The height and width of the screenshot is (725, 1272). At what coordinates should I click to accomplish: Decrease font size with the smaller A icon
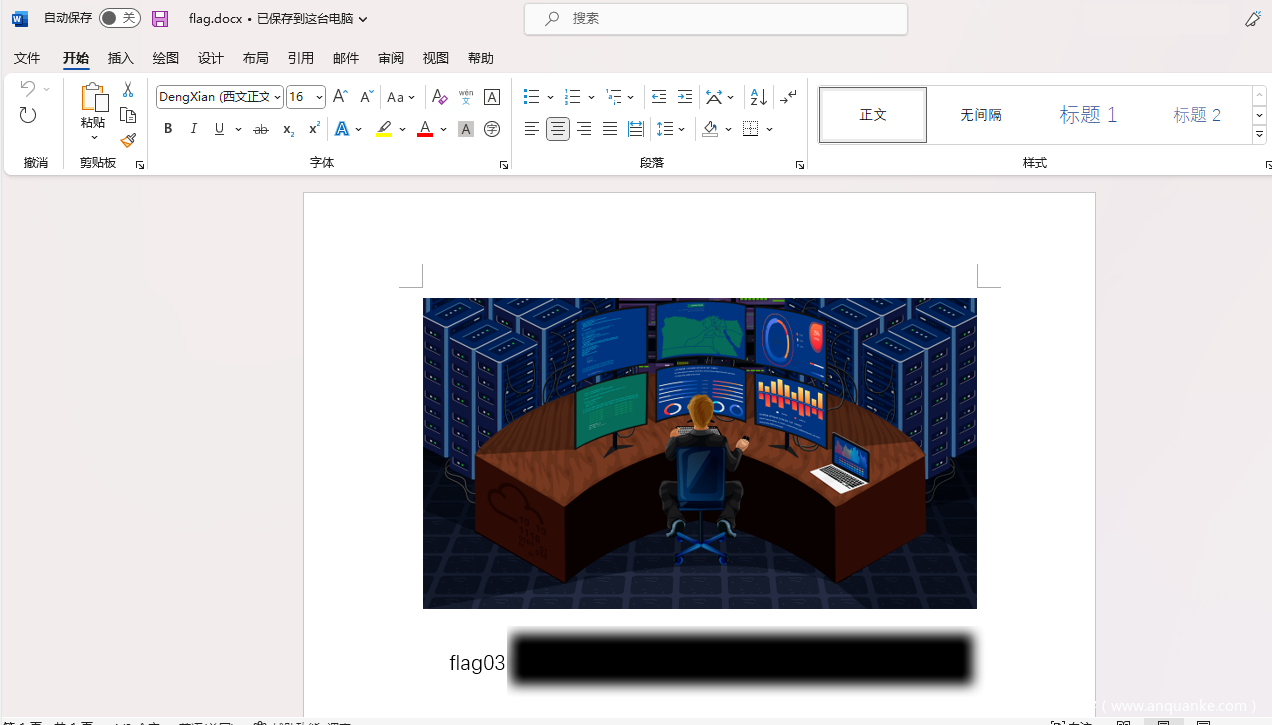(366, 97)
